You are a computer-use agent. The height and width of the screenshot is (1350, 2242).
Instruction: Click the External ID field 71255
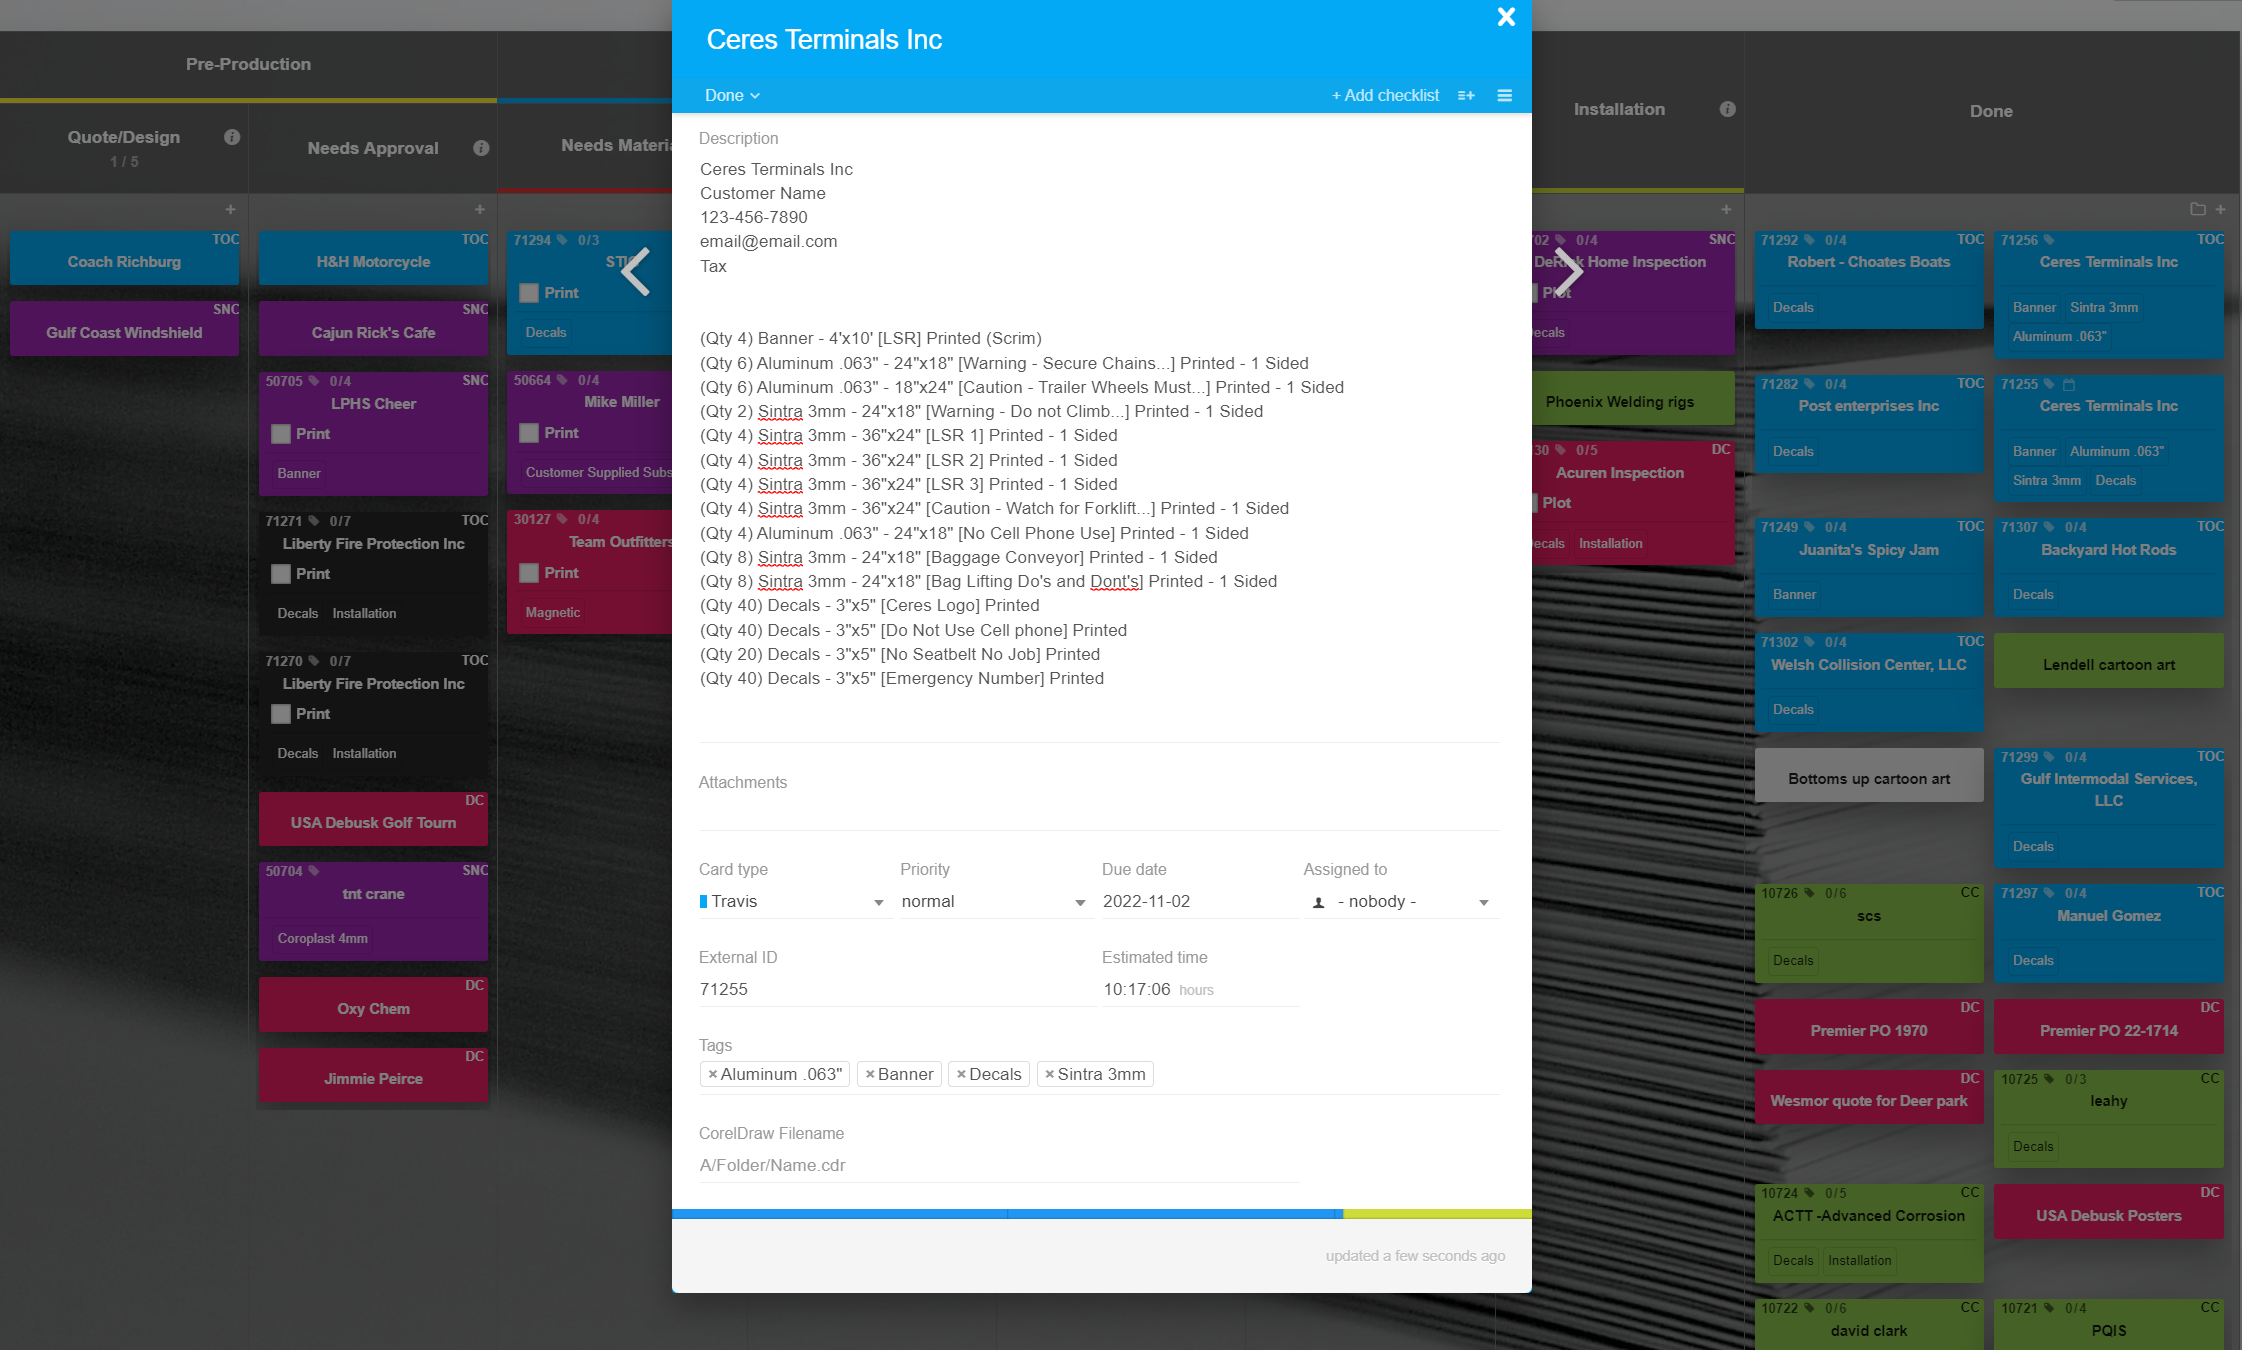tap(897, 990)
